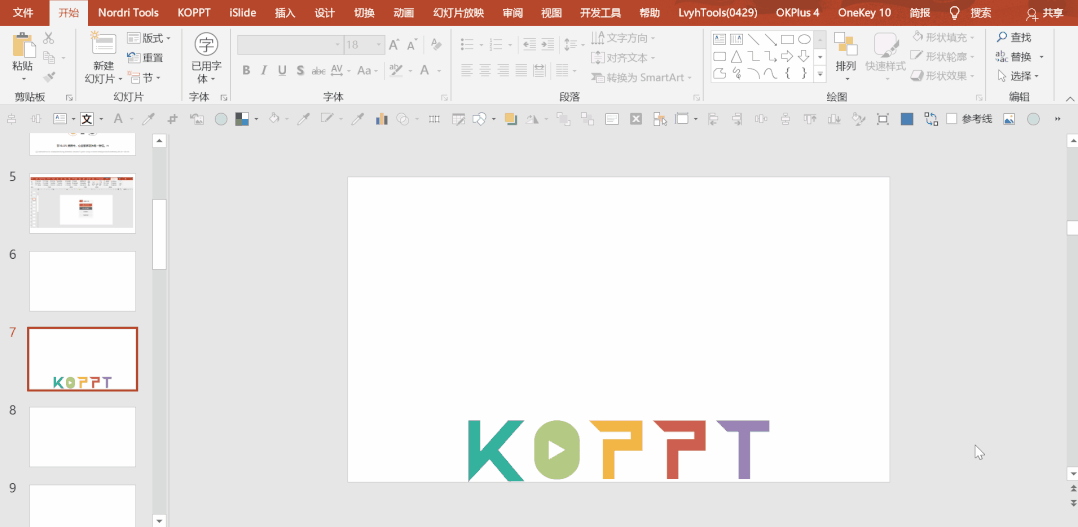This screenshot has height=527, width=1078.
Task: Toggle Underline formatting
Action: click(282, 70)
